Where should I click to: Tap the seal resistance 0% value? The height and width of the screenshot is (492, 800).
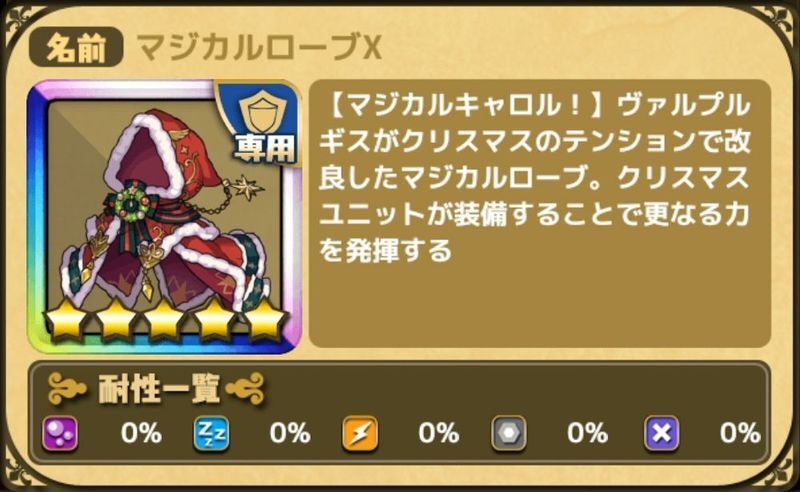coord(740,433)
